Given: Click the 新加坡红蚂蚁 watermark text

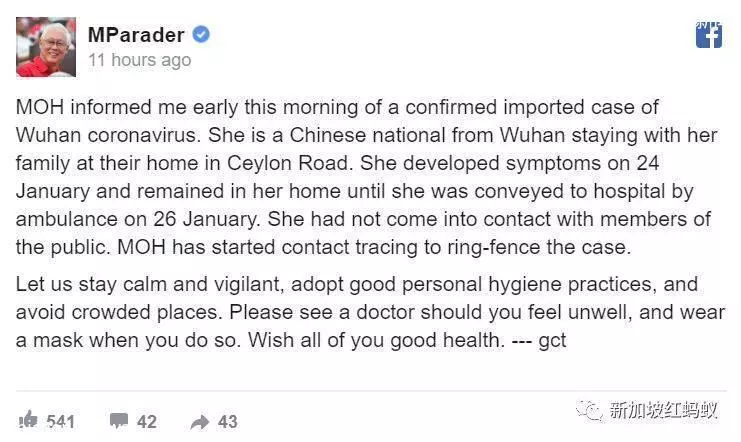Looking at the screenshot, I should (x=663, y=409).
